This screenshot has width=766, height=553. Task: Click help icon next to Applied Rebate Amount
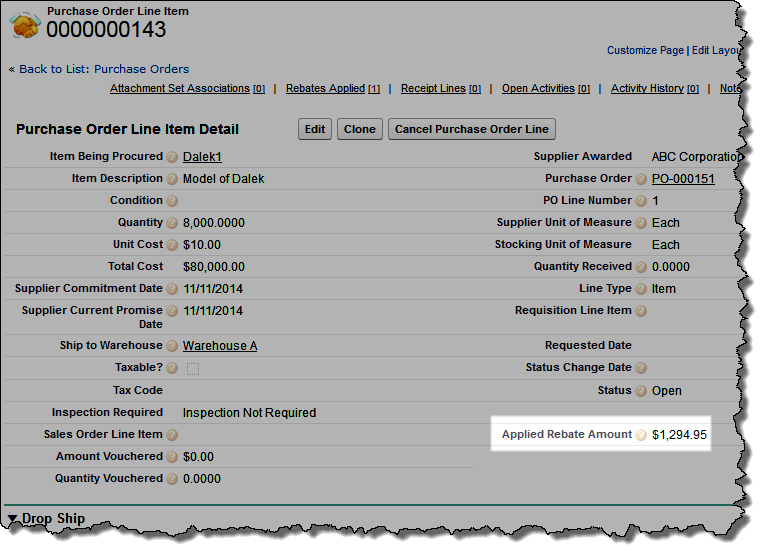[641, 435]
